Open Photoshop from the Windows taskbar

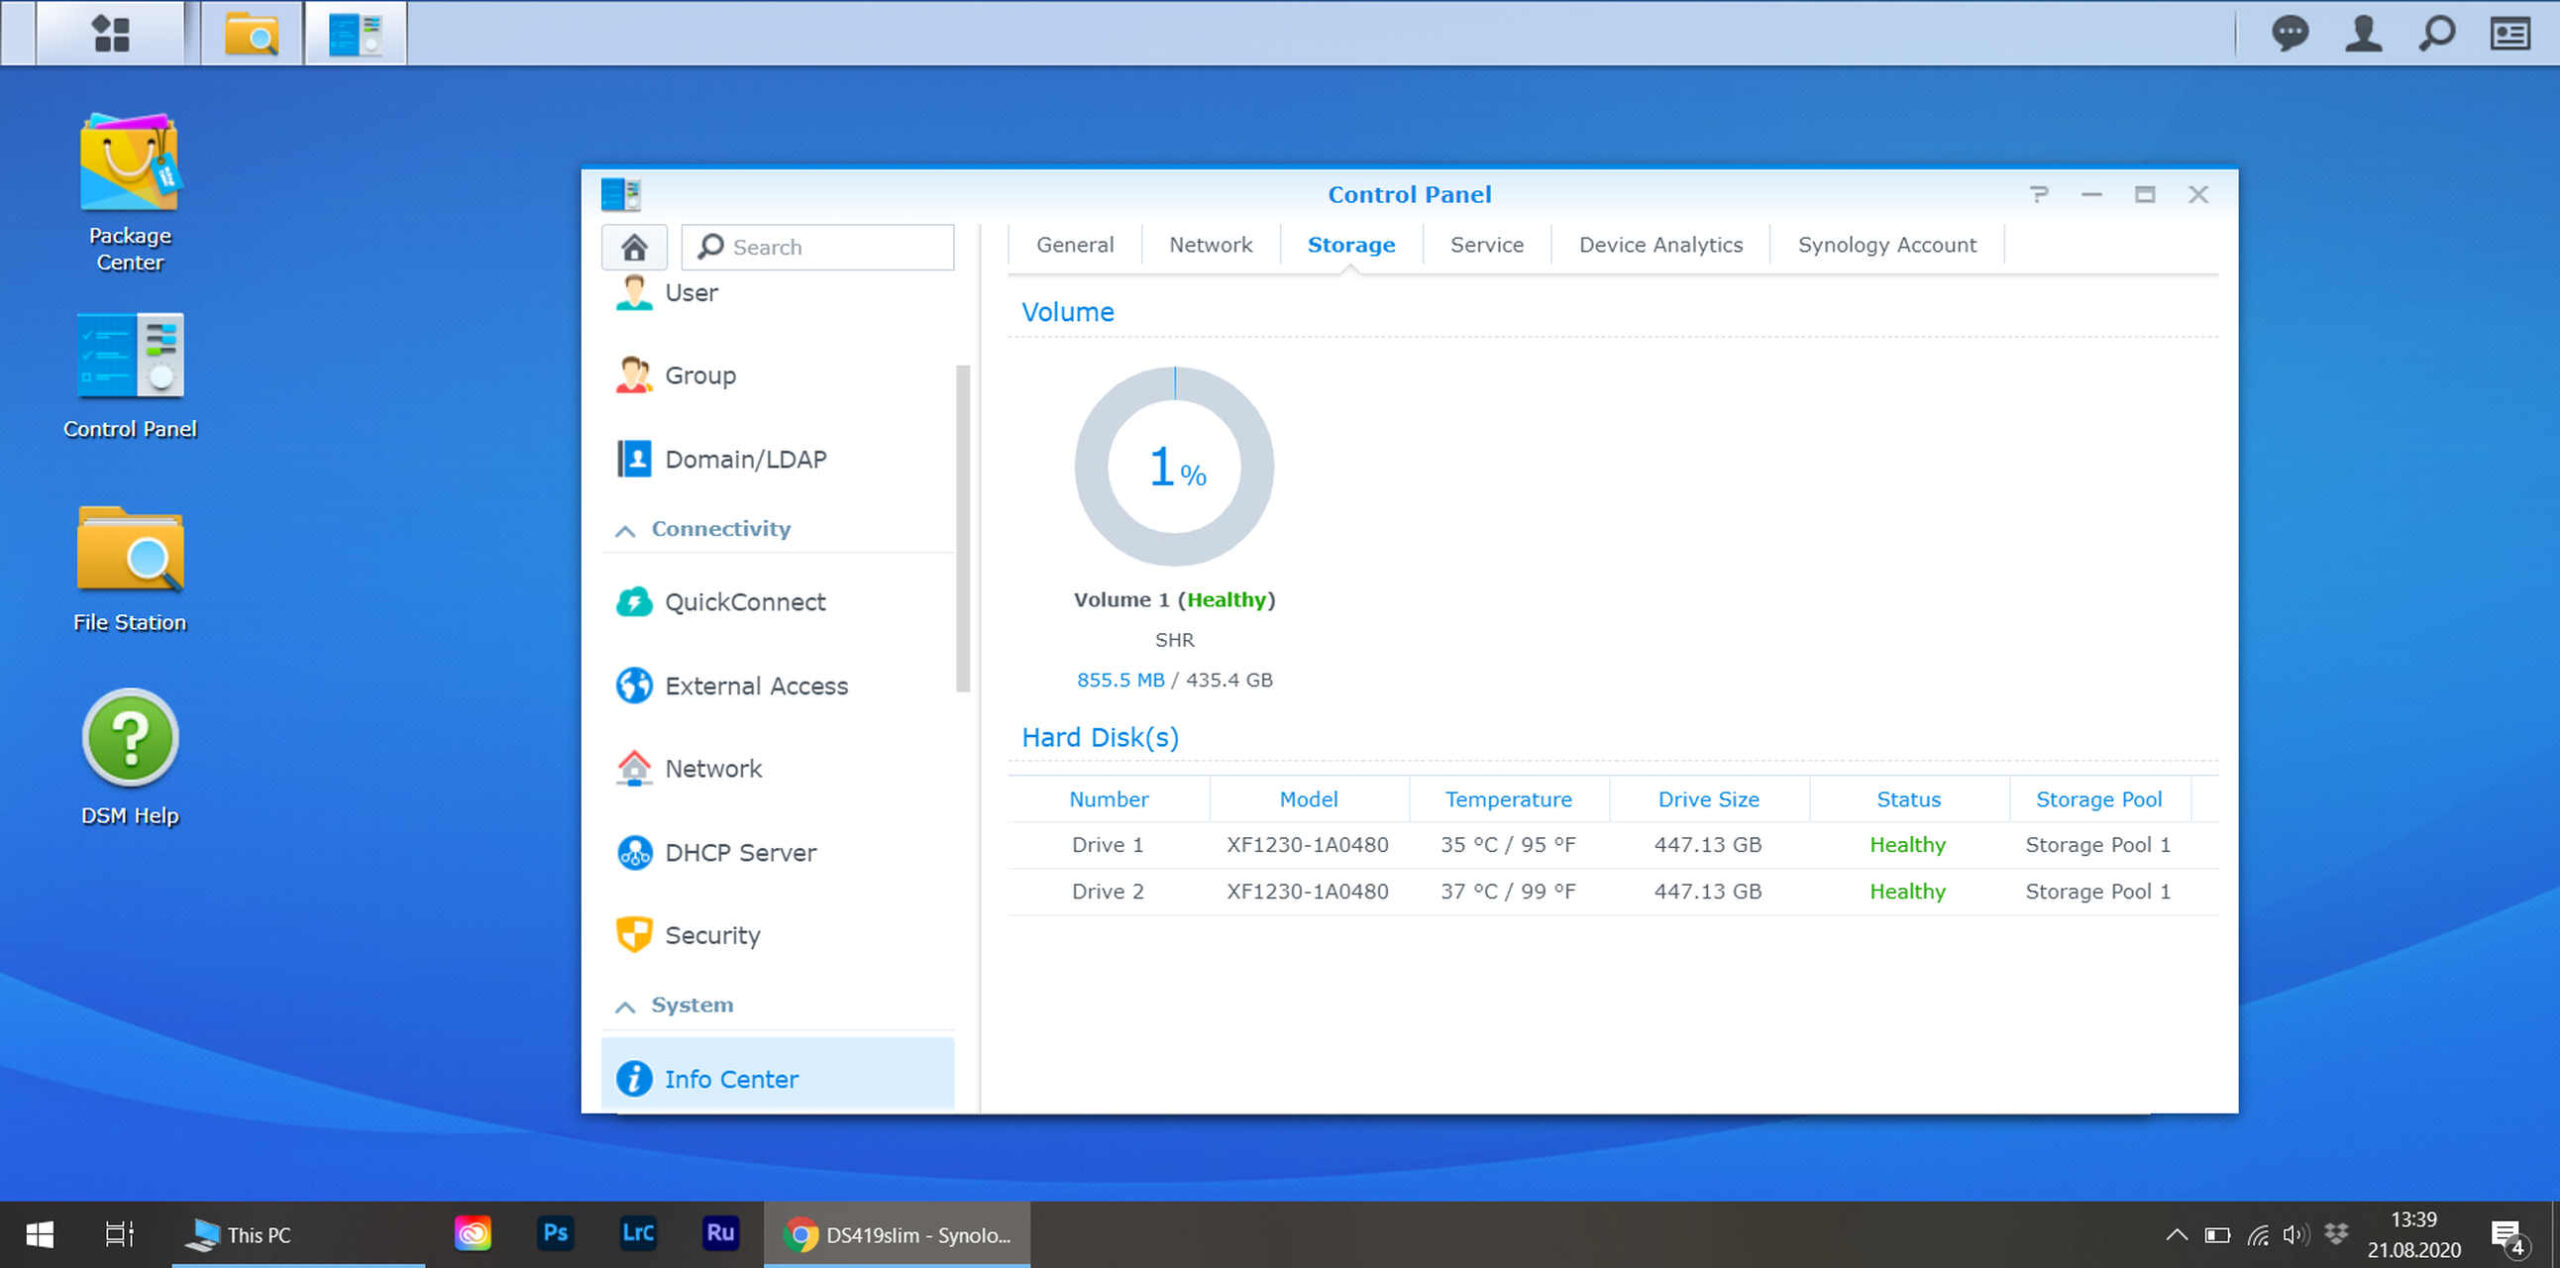pyautogui.click(x=555, y=1233)
